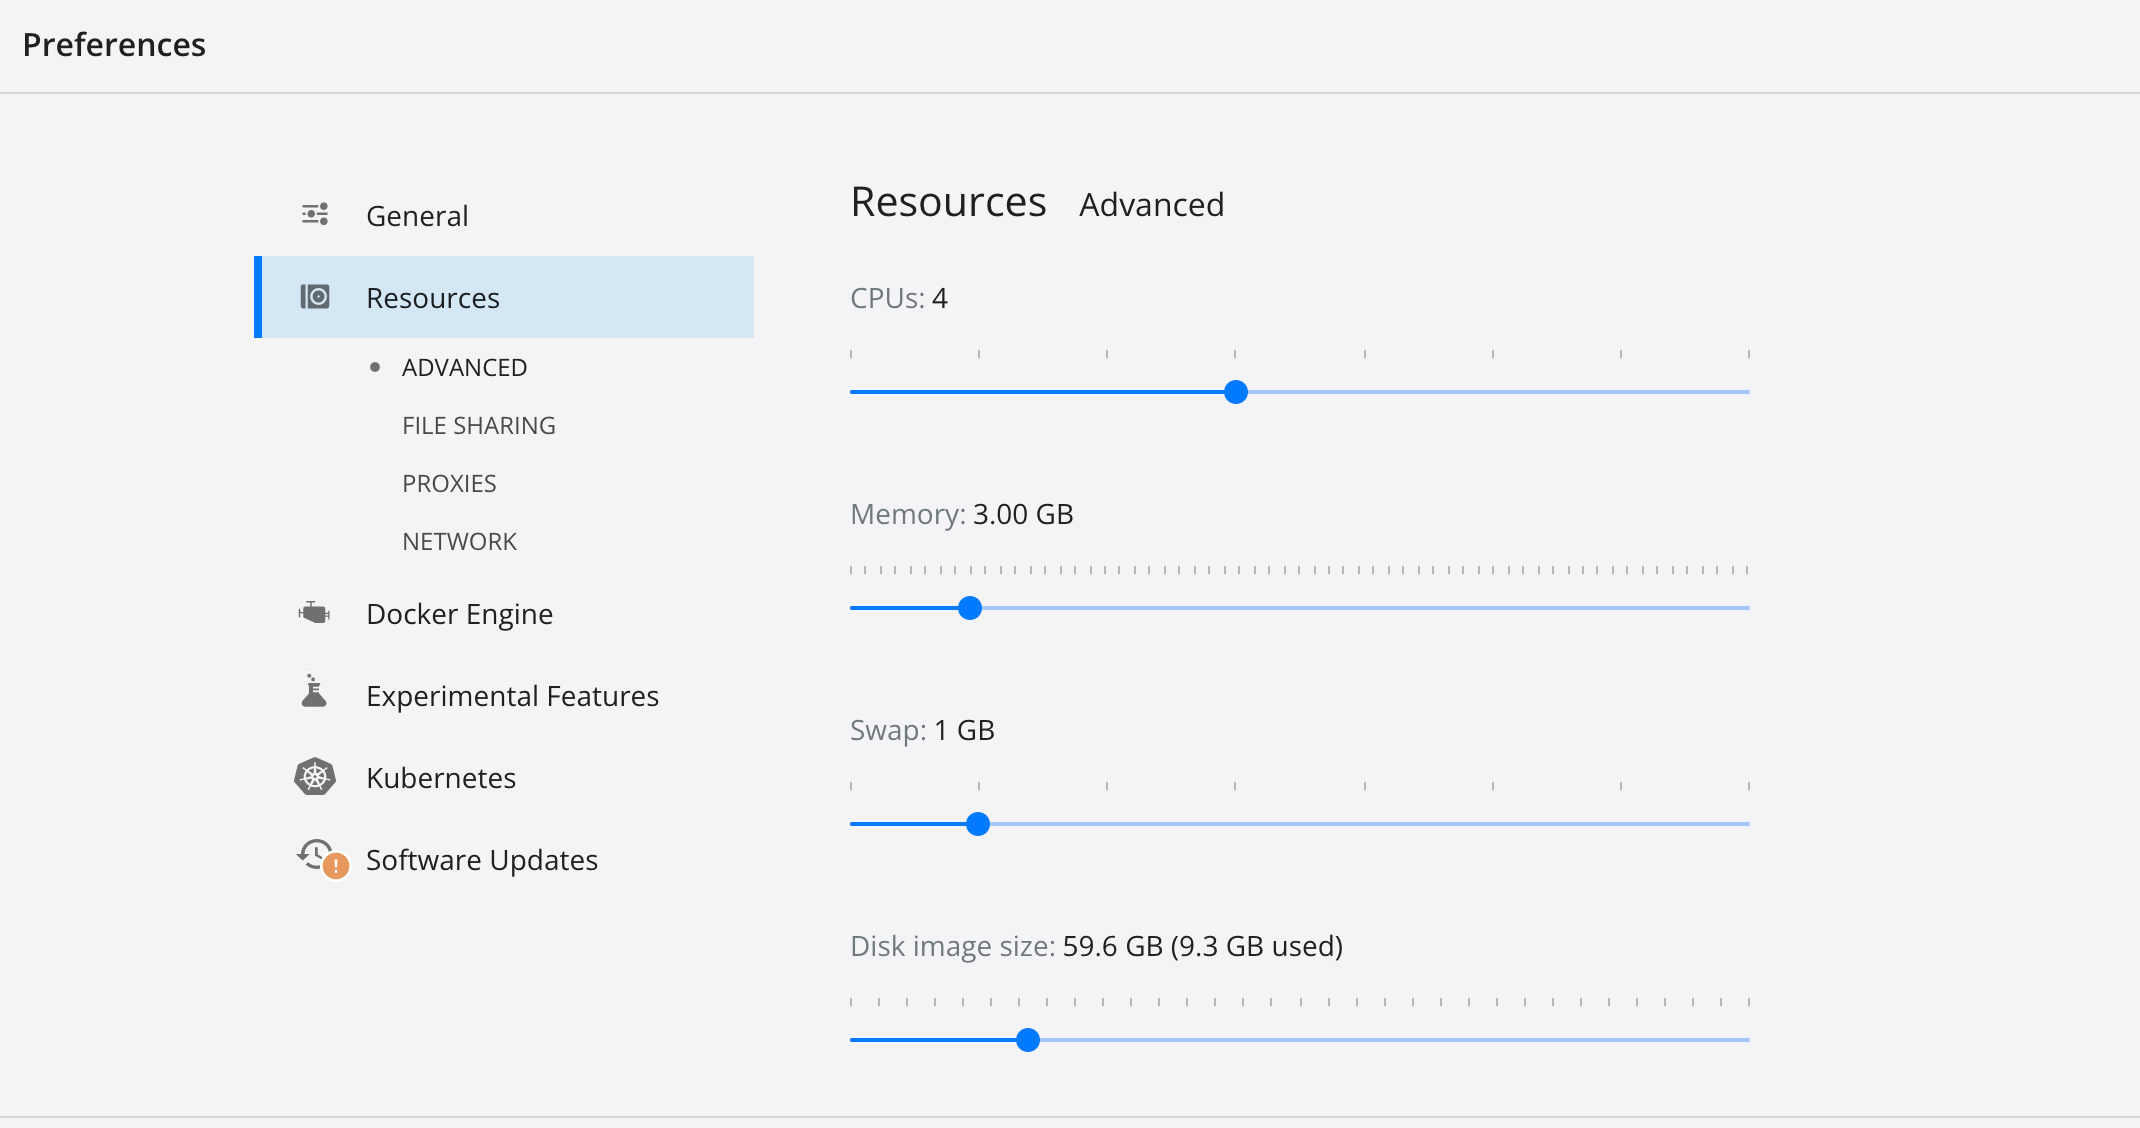
Task: Select Kubernetes in the sidebar
Action: 441,777
